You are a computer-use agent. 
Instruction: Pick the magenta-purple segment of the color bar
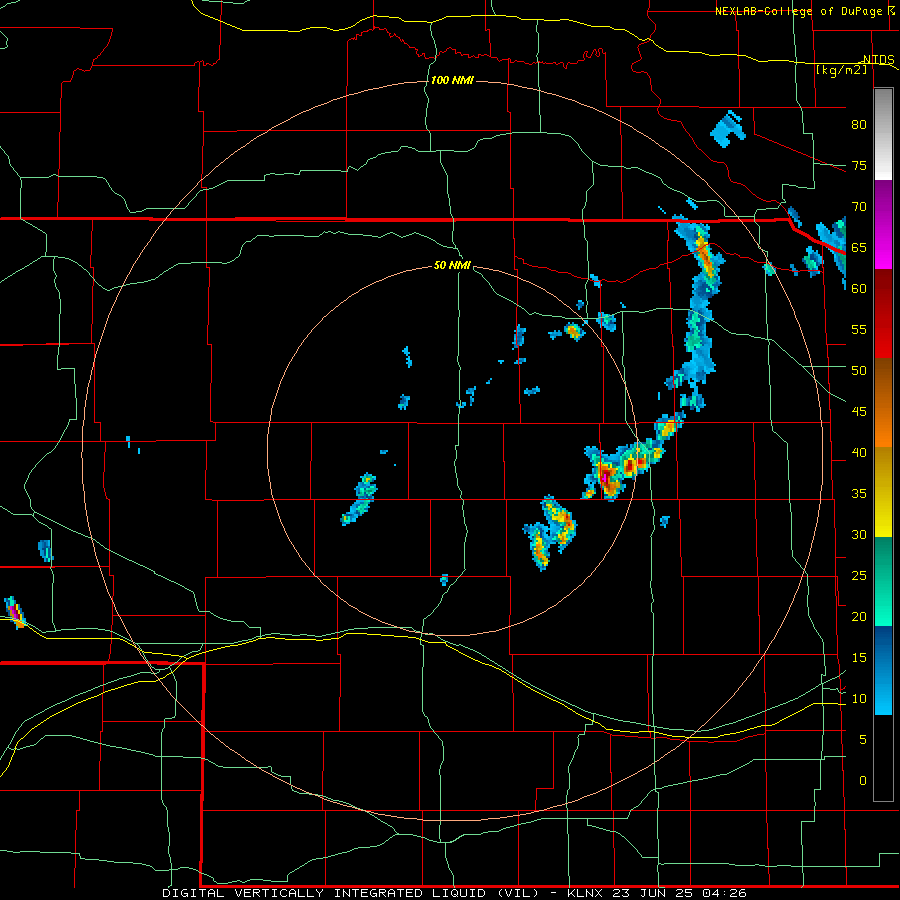tap(883, 224)
